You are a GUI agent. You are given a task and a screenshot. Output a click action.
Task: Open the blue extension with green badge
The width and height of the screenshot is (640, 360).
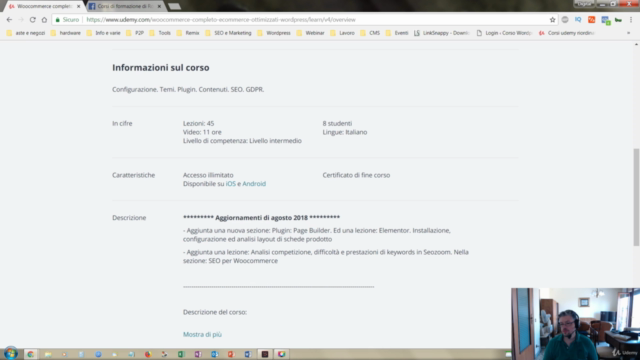pos(605,20)
